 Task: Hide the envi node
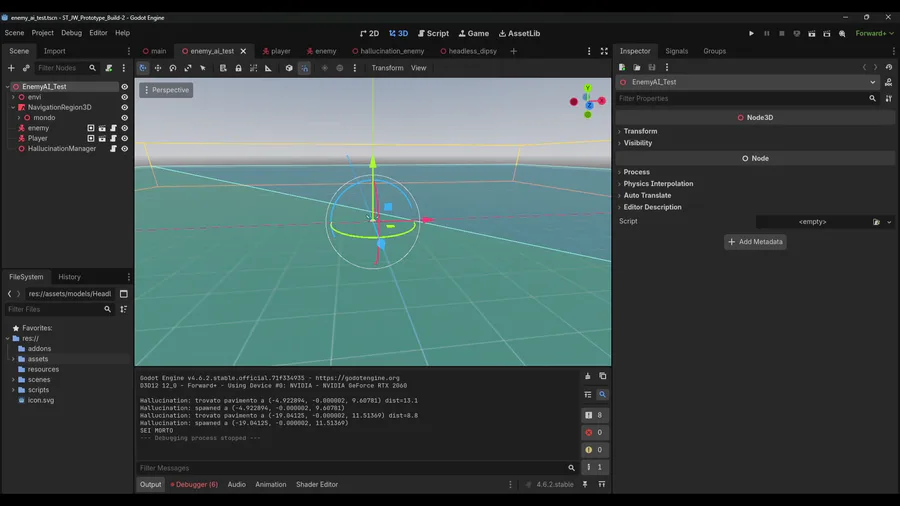tap(125, 97)
